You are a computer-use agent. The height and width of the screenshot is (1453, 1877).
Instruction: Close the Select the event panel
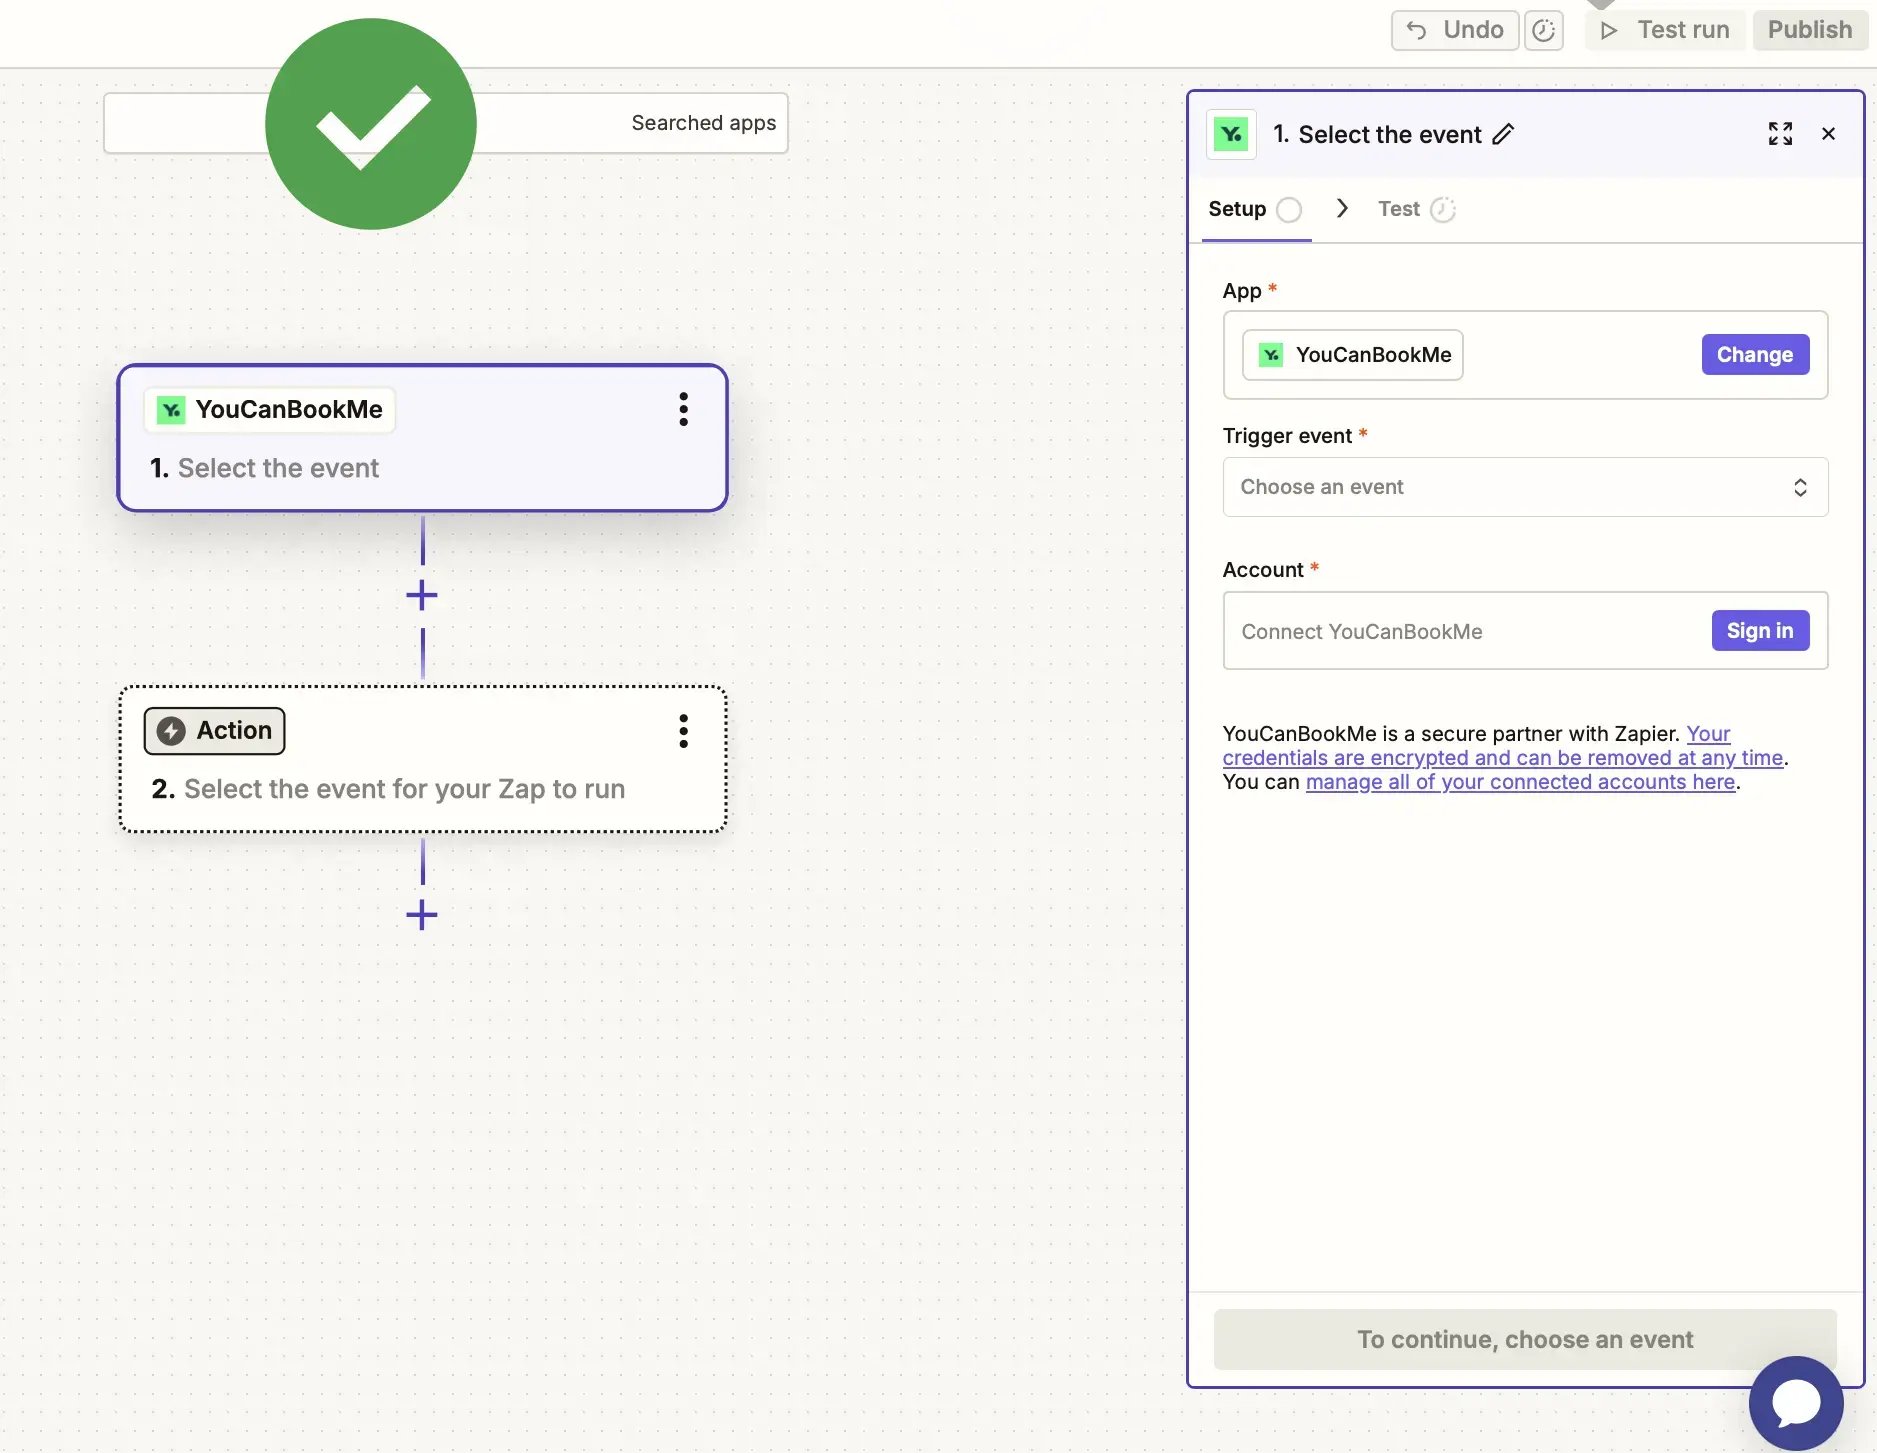pyautogui.click(x=1828, y=134)
